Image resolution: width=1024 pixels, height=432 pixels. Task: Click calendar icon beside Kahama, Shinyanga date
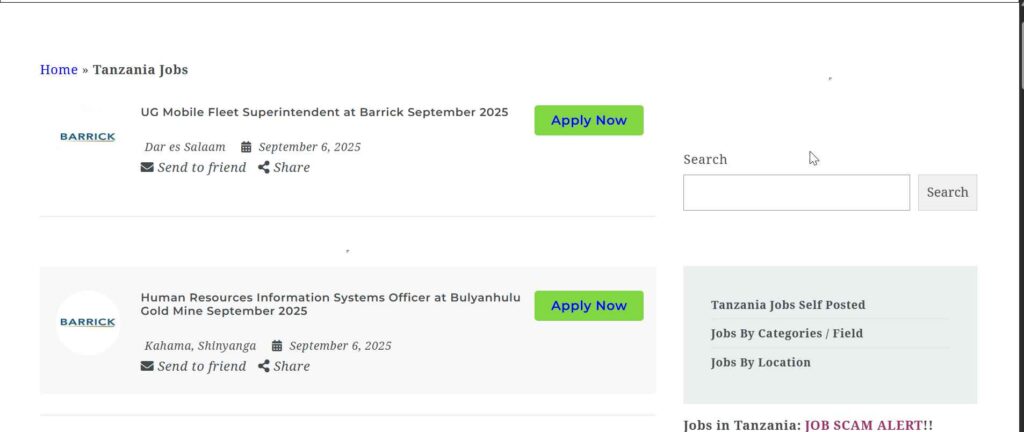pos(277,346)
